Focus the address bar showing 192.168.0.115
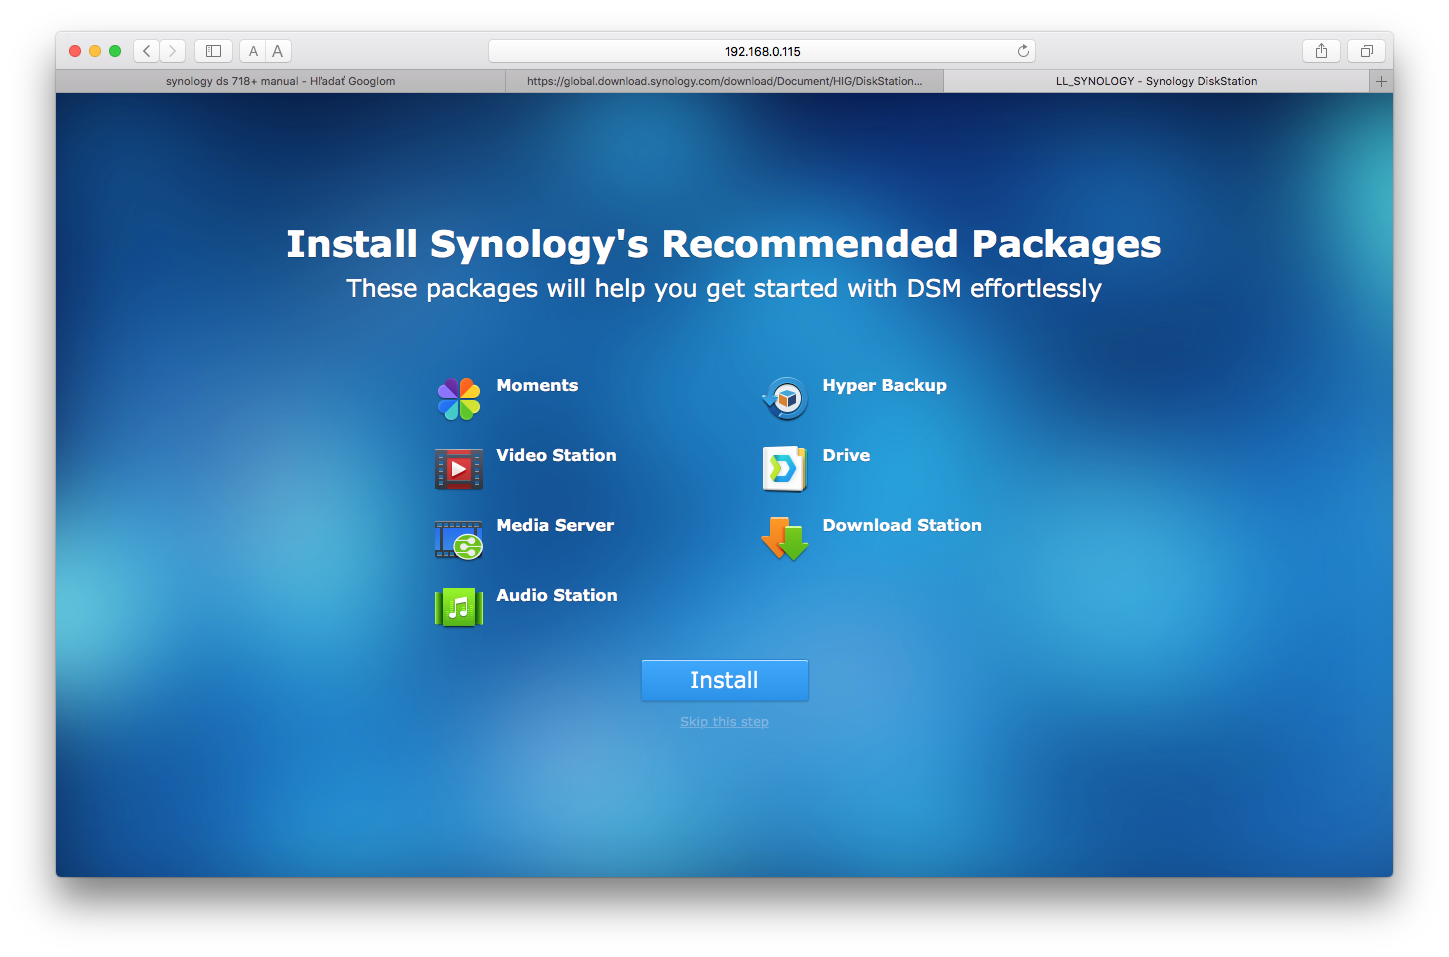This screenshot has width=1449, height=957. [762, 51]
